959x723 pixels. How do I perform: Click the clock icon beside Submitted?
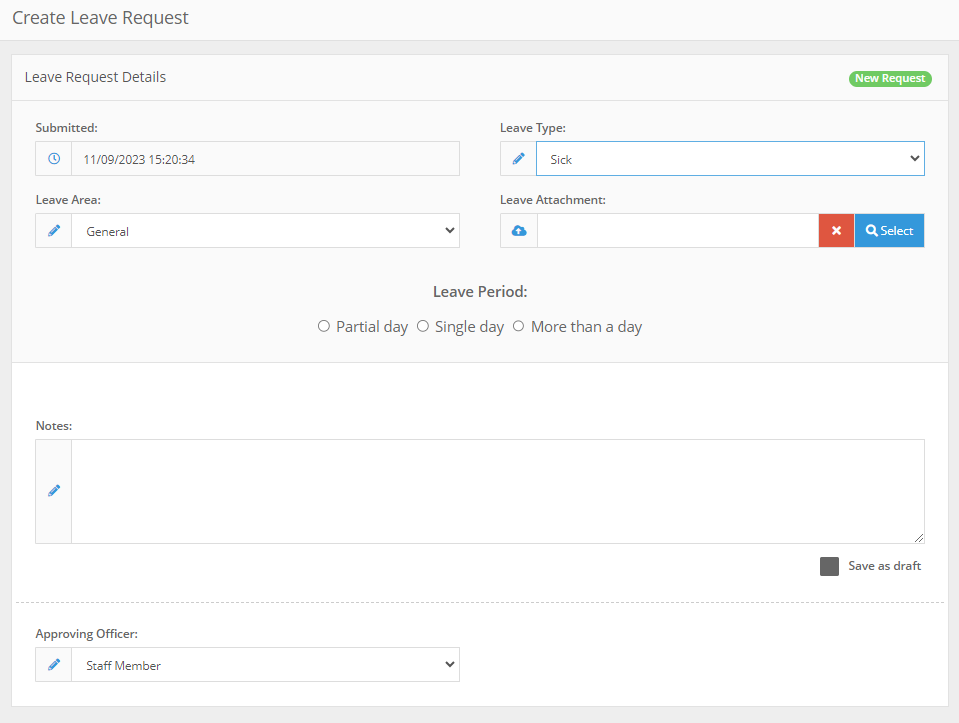click(54, 159)
